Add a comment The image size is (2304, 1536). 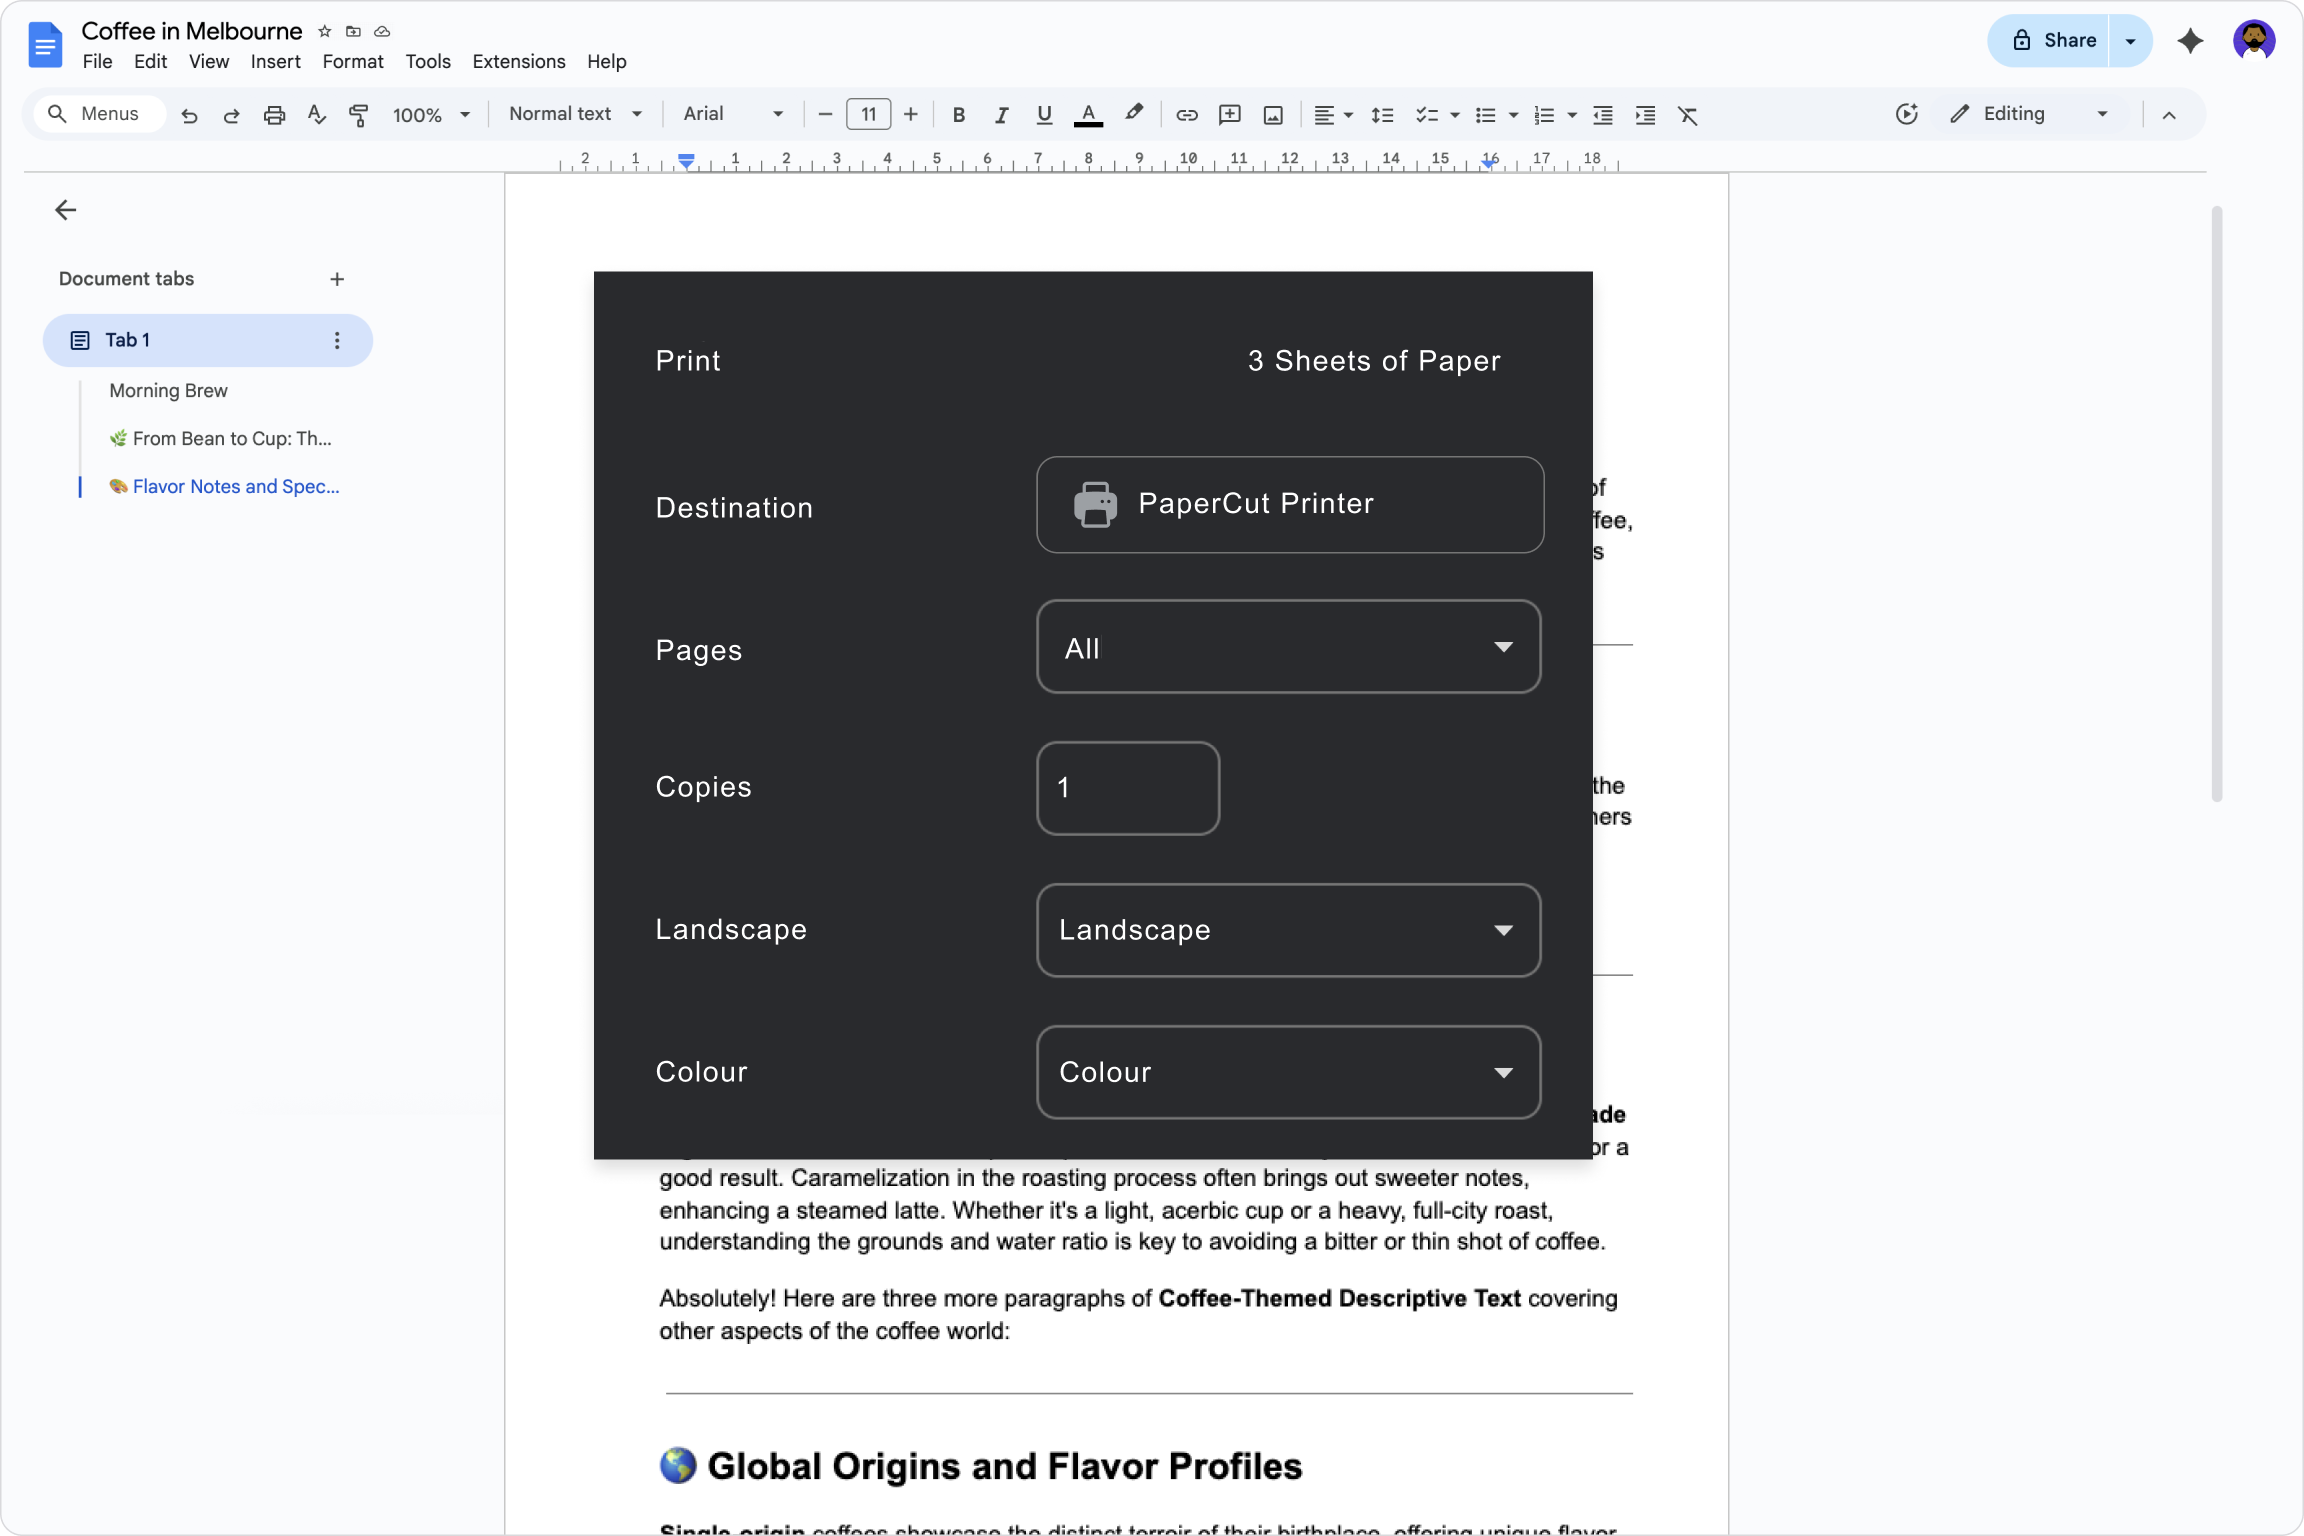[1229, 114]
